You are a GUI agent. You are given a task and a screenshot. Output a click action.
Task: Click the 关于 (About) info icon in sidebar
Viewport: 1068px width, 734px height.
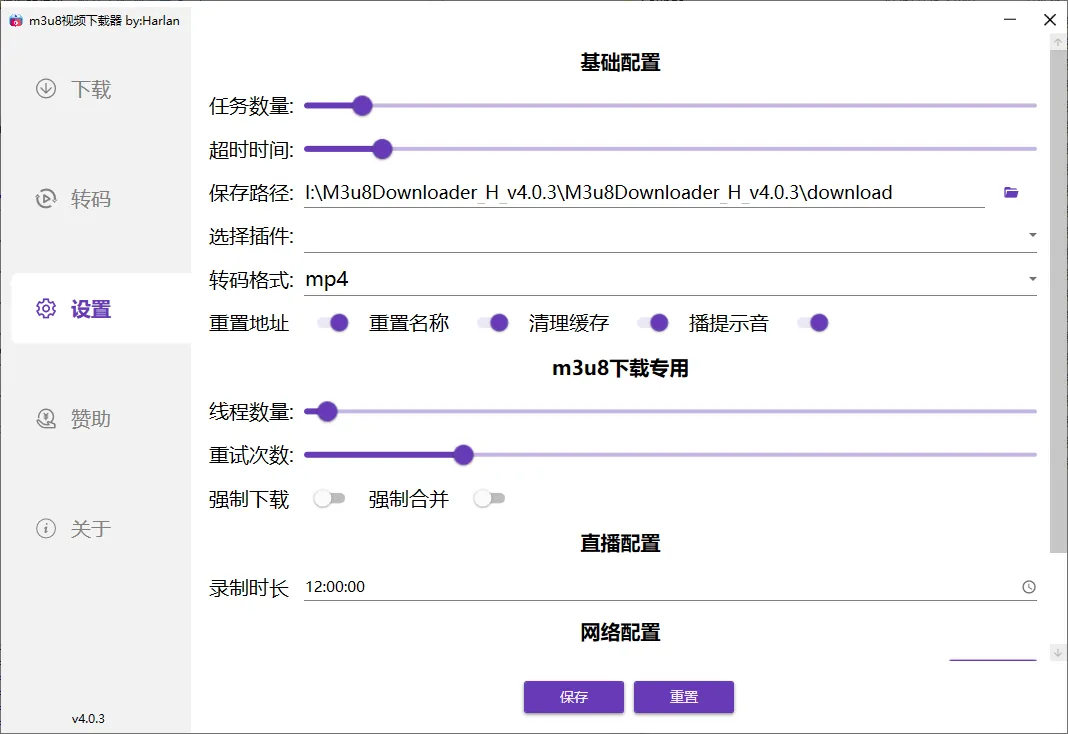pyautogui.click(x=45, y=528)
